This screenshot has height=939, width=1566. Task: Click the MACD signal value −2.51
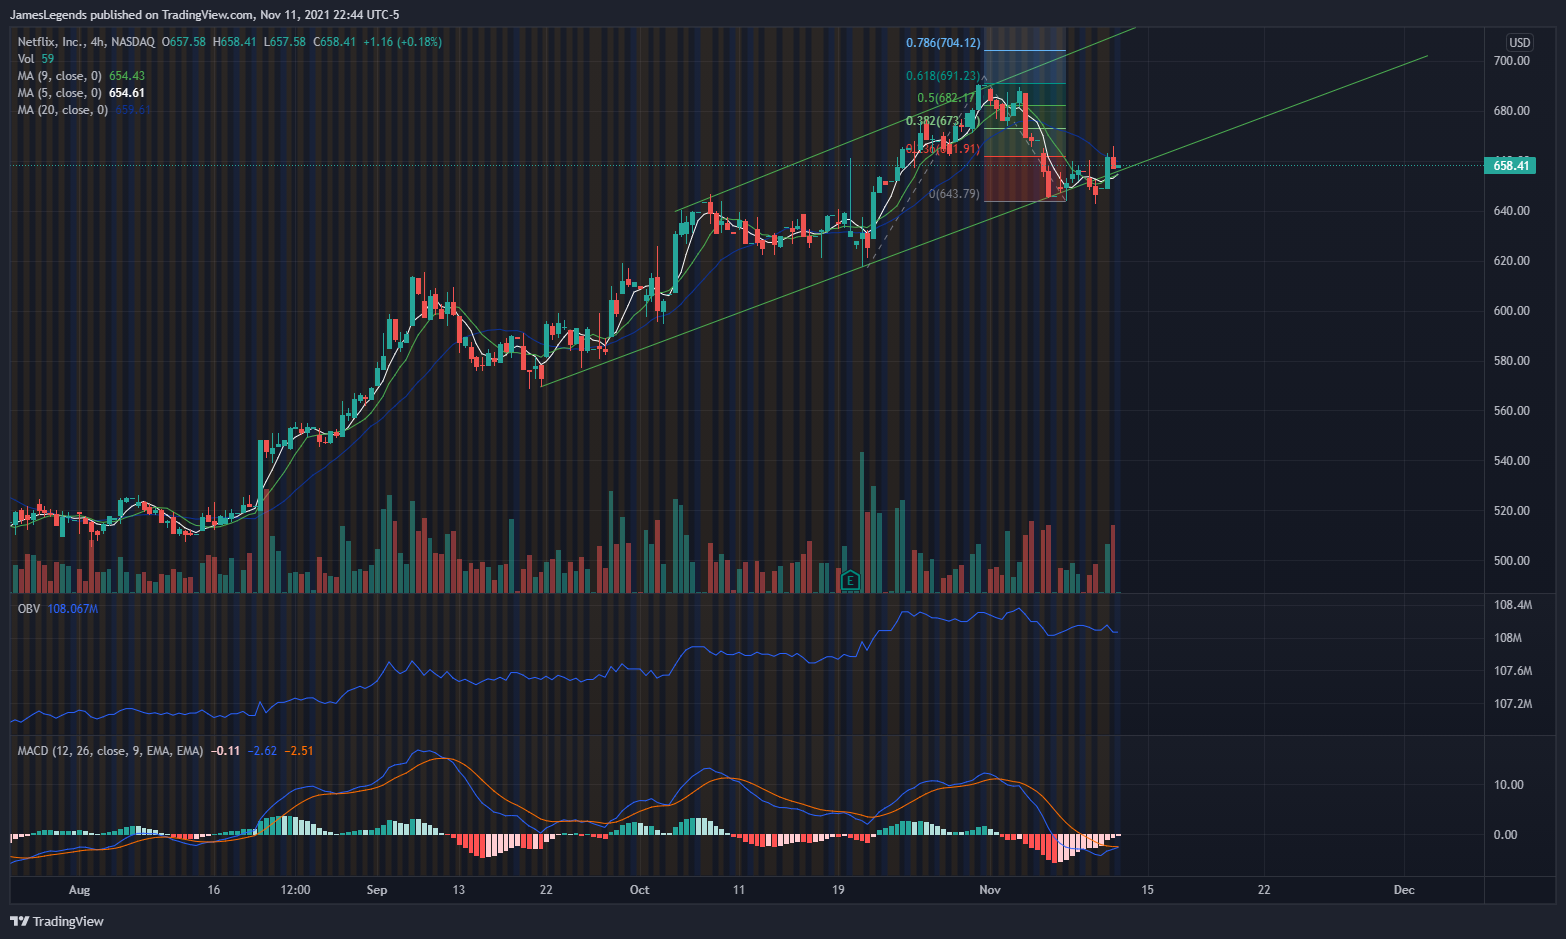[299, 751]
